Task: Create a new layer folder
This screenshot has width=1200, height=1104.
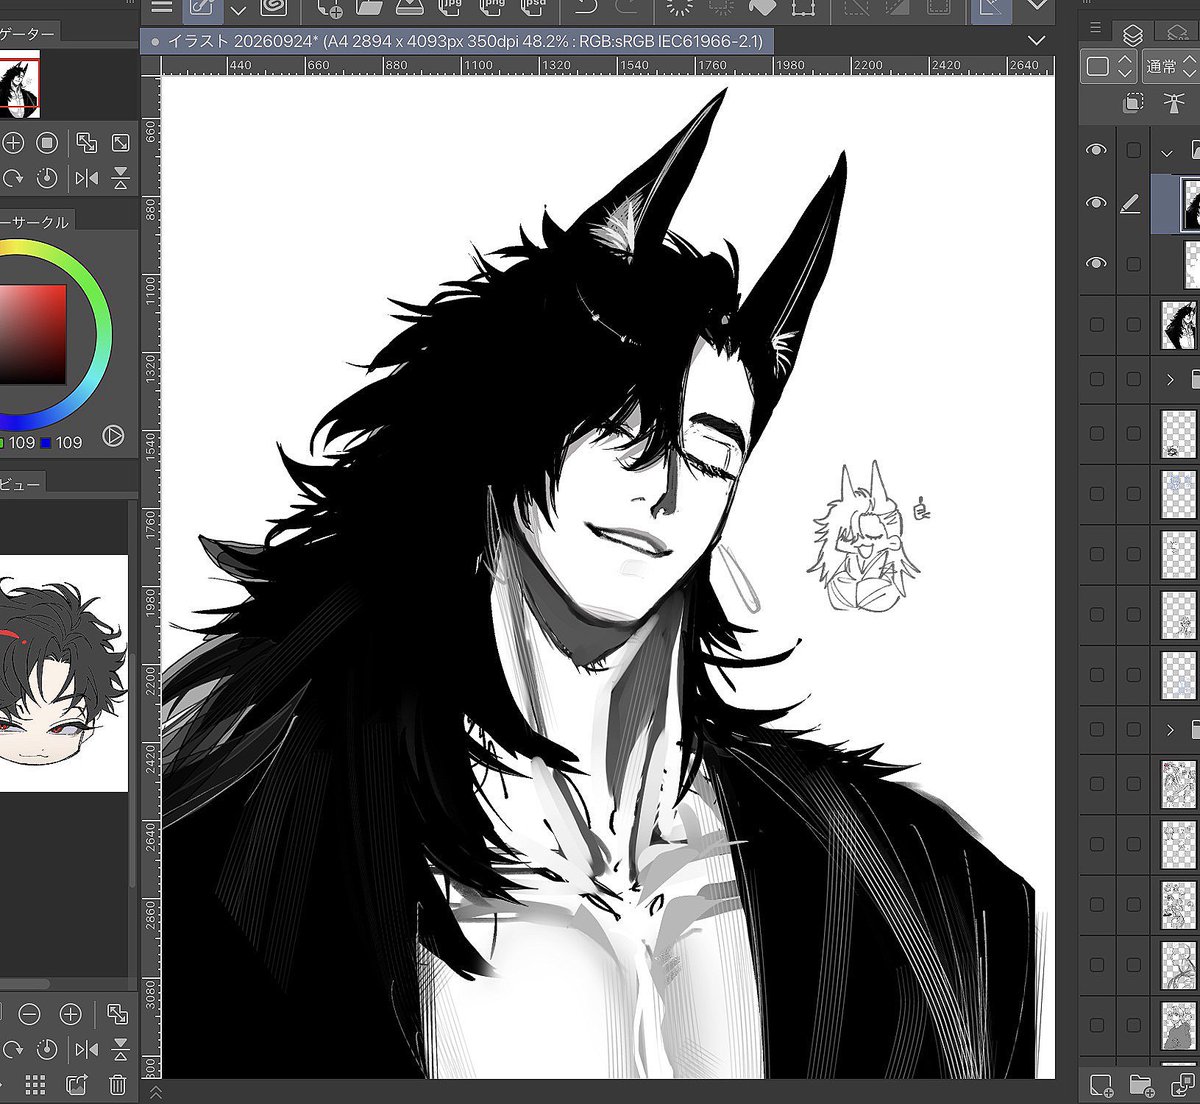Action: tap(1141, 1084)
